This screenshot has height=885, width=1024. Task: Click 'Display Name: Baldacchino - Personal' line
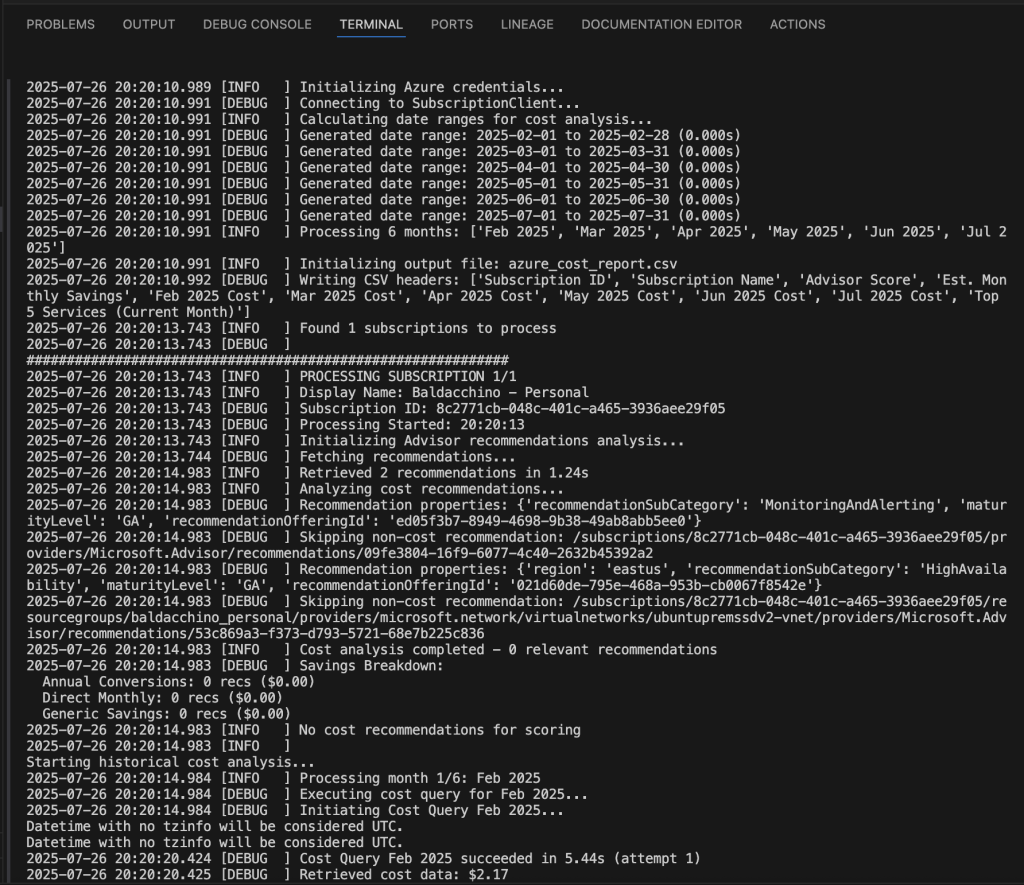click(x=307, y=393)
